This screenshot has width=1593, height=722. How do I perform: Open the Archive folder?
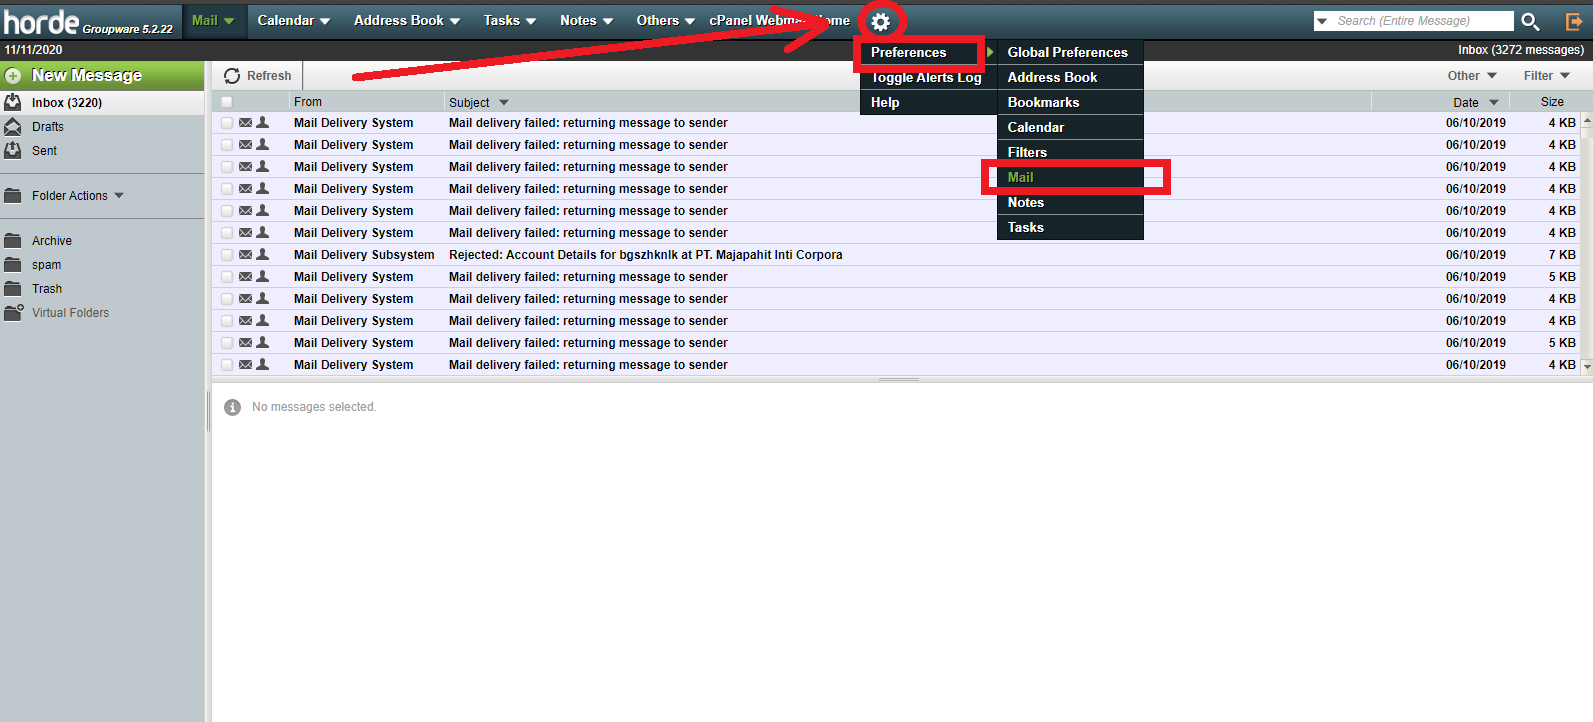click(x=51, y=241)
